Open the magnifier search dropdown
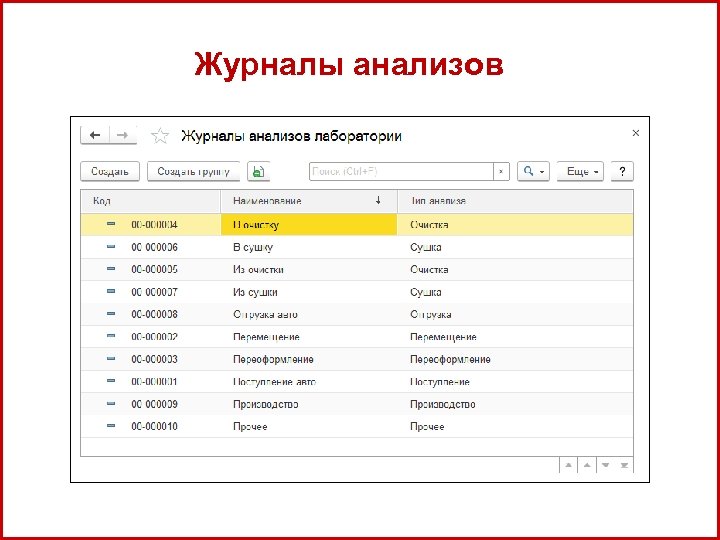The width and height of the screenshot is (720, 540). tap(533, 171)
